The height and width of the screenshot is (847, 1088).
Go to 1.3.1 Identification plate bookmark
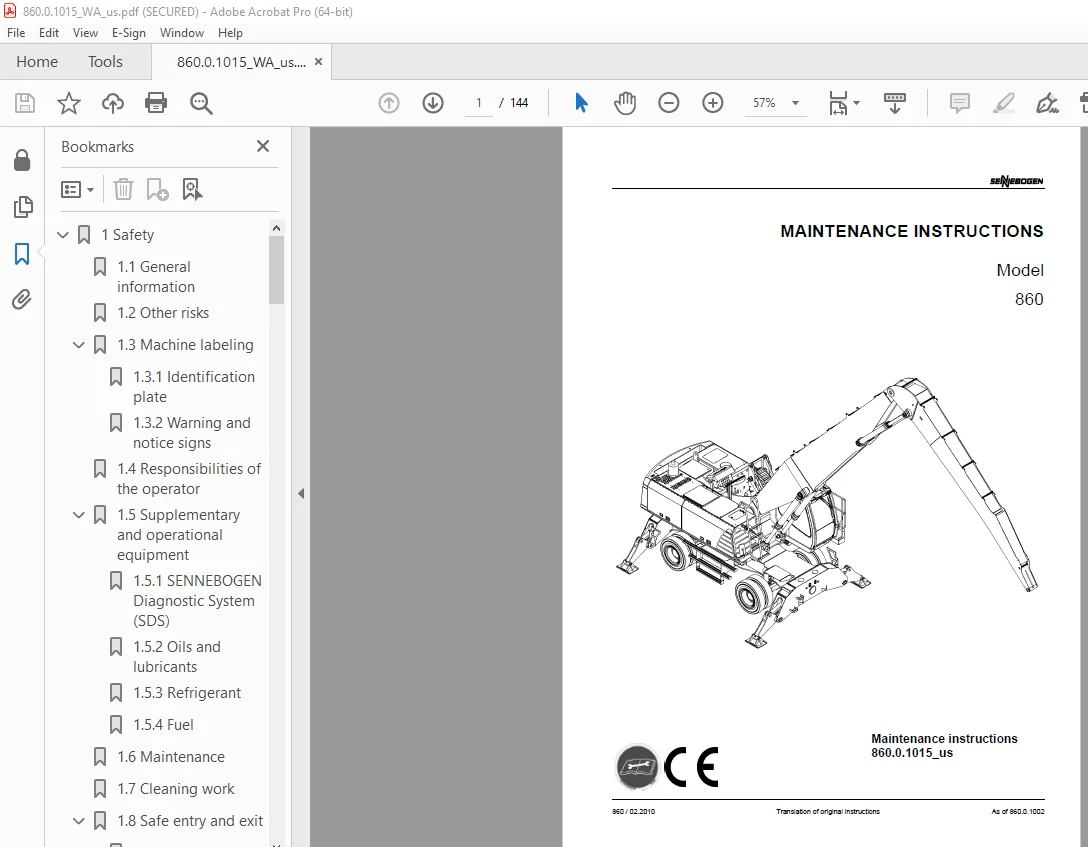pos(194,386)
